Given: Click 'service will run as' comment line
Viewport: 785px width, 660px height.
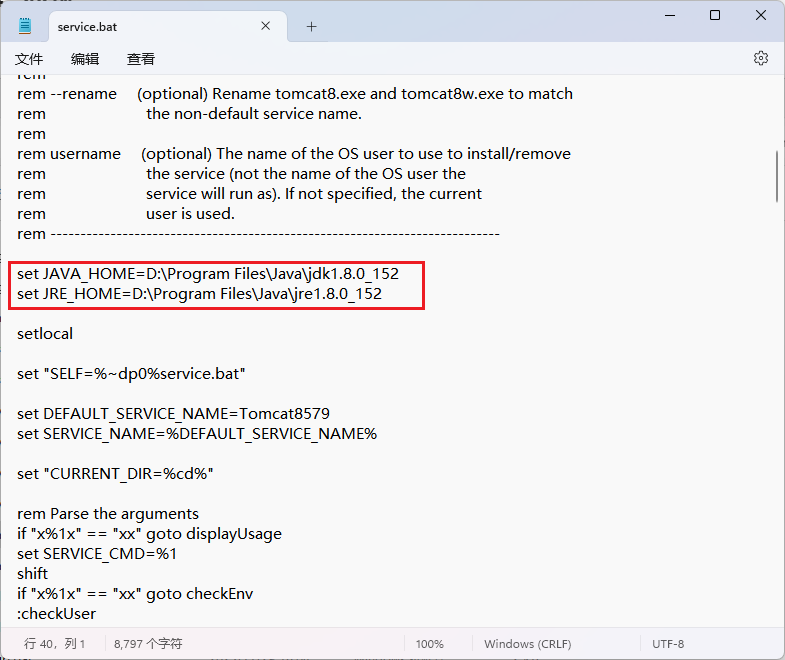Looking at the screenshot, I should pos(249,194).
